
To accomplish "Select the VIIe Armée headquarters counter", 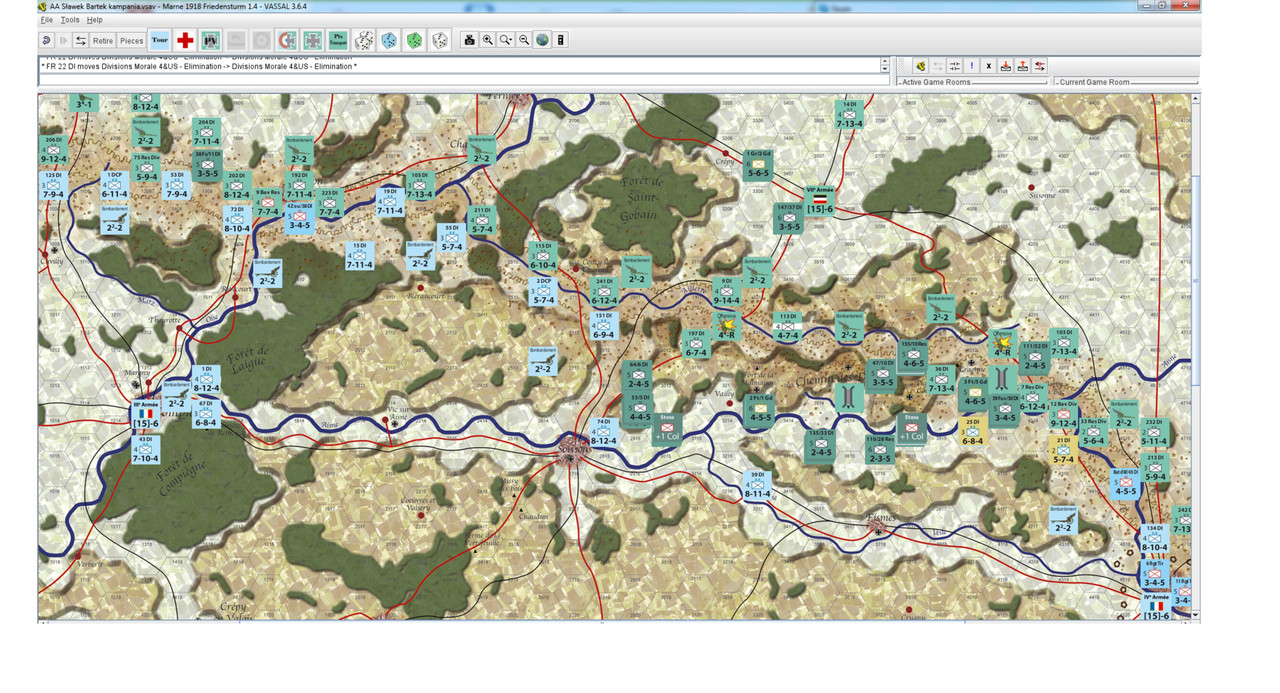I will [x=819, y=199].
